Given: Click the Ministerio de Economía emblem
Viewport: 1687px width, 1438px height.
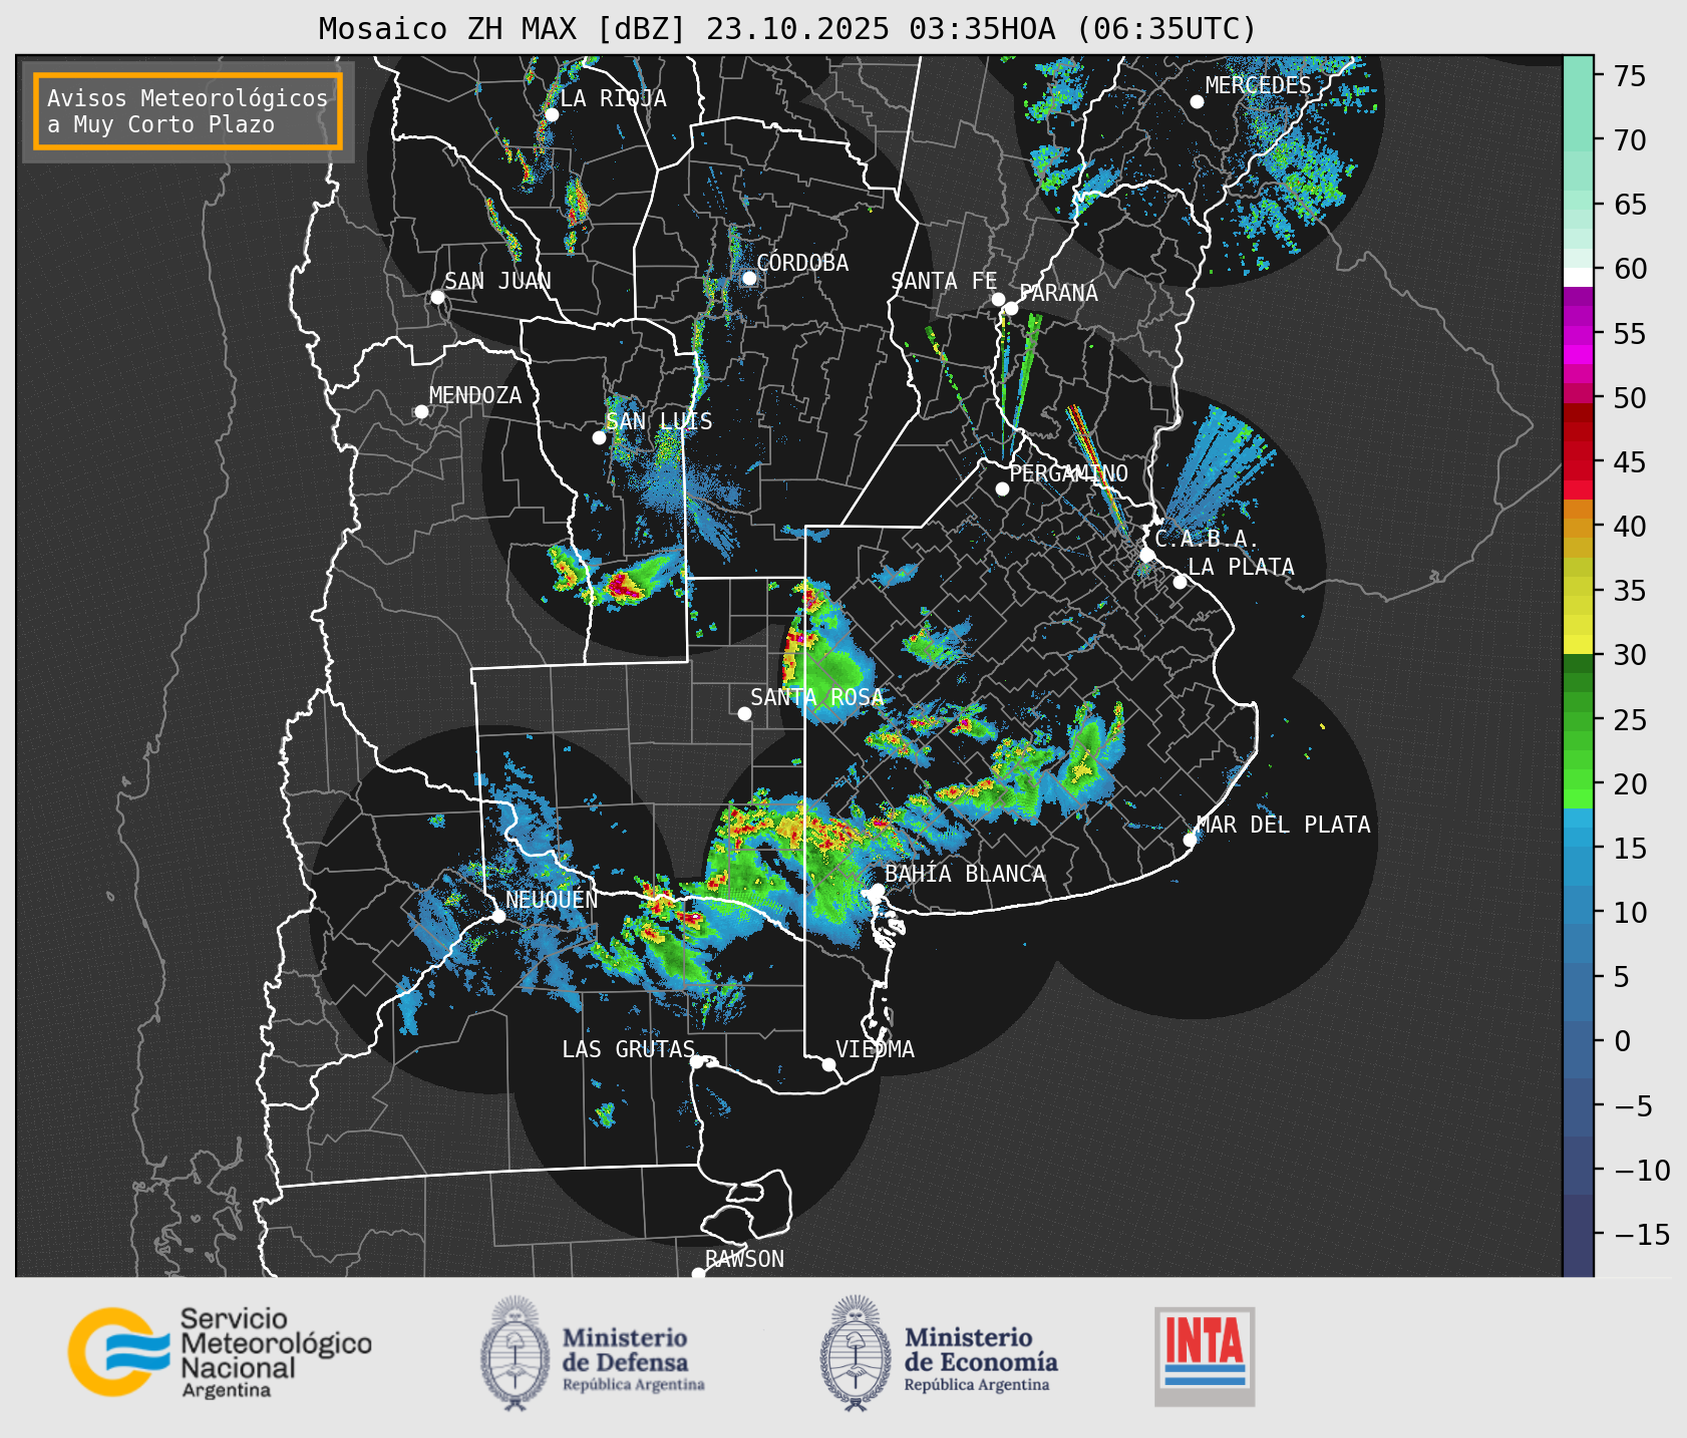Looking at the screenshot, I should (x=853, y=1353).
